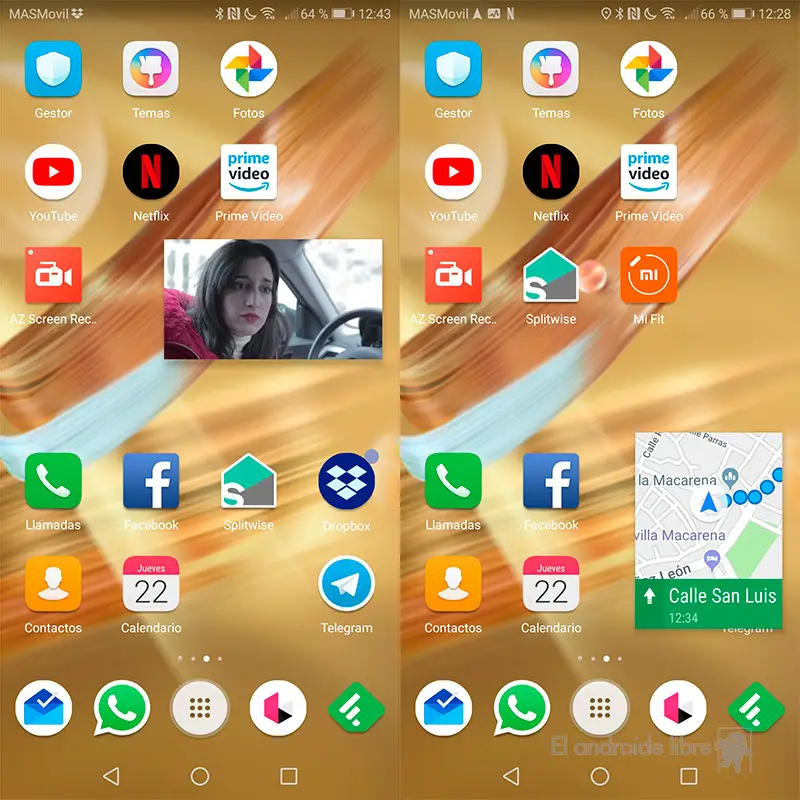Tap location pin icon in right status bar
The height and width of the screenshot is (800, 800).
pyautogui.click(x=606, y=14)
